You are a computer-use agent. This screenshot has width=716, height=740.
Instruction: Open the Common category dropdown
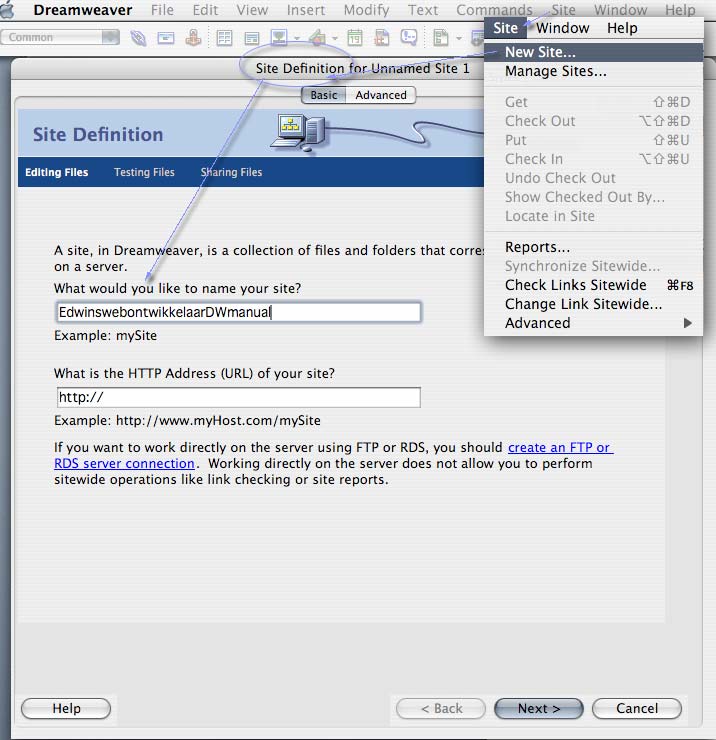(x=60, y=37)
